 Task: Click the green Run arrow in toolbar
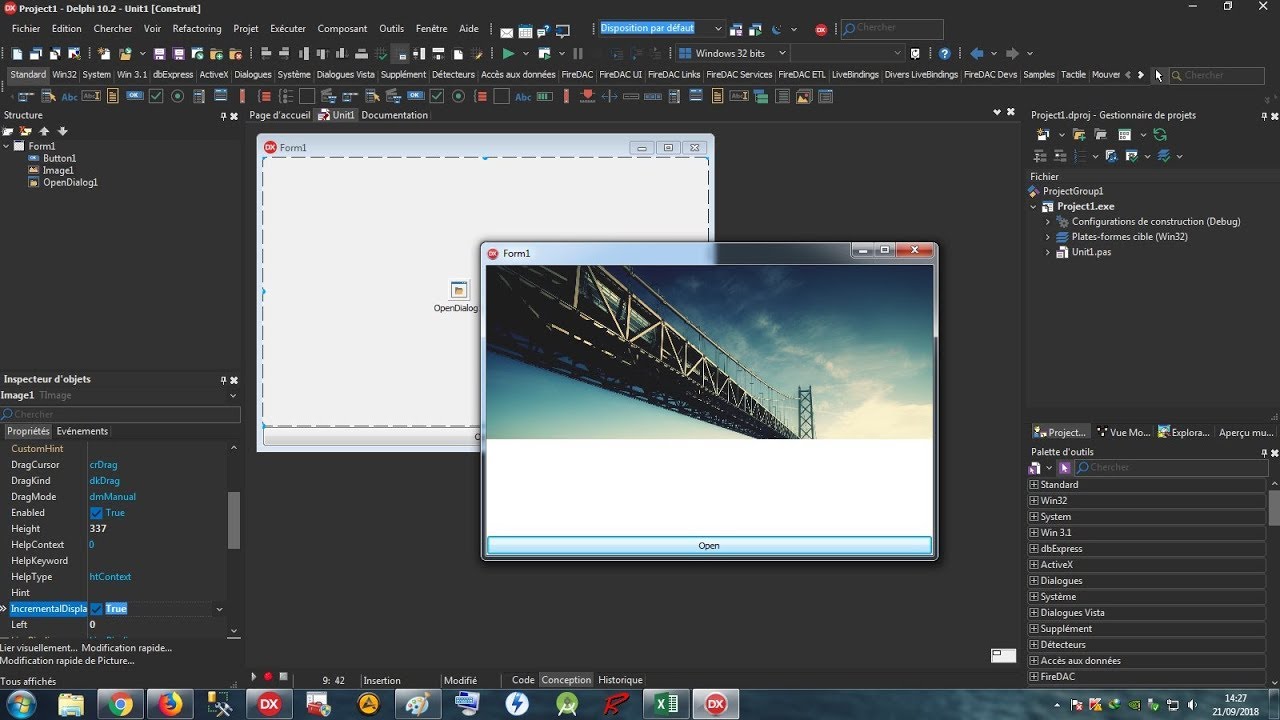point(508,53)
